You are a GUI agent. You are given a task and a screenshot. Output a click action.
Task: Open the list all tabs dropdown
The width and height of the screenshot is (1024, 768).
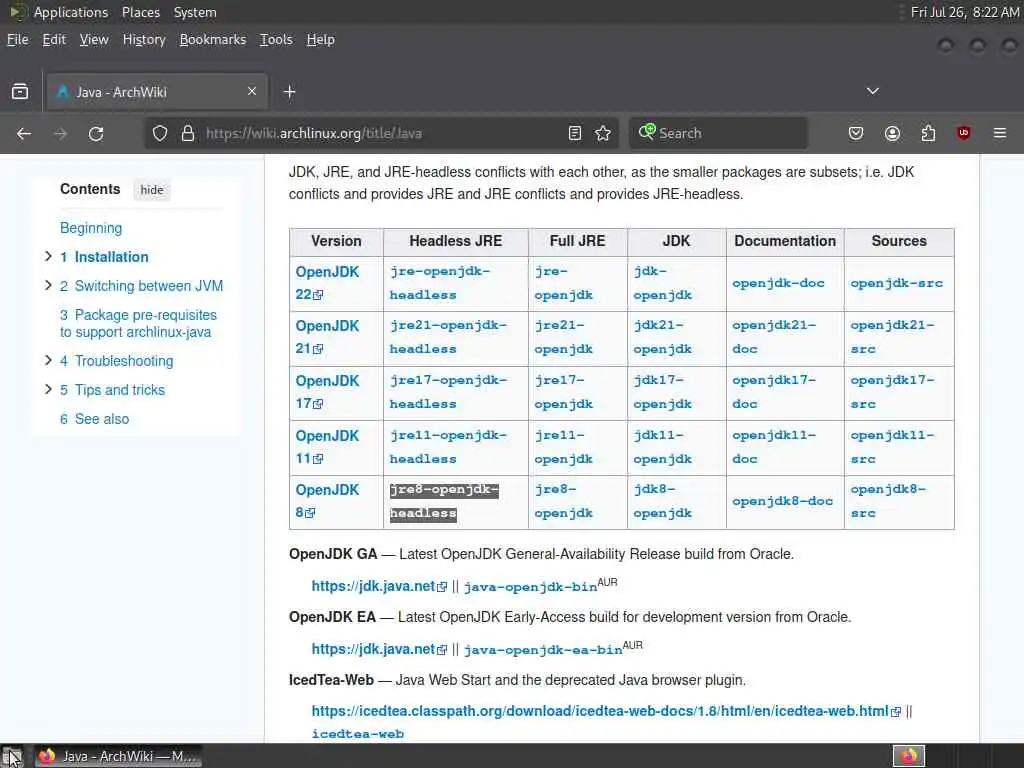(872, 91)
